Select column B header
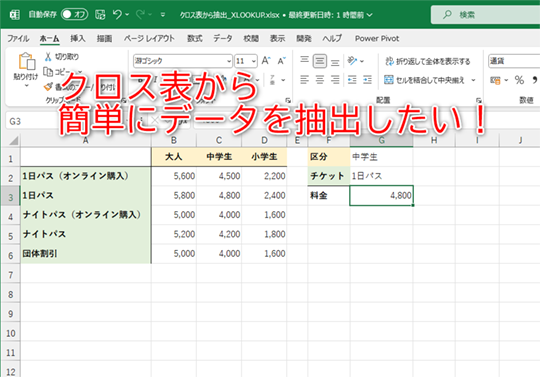Viewport: 540px width, 377px height. point(174,140)
